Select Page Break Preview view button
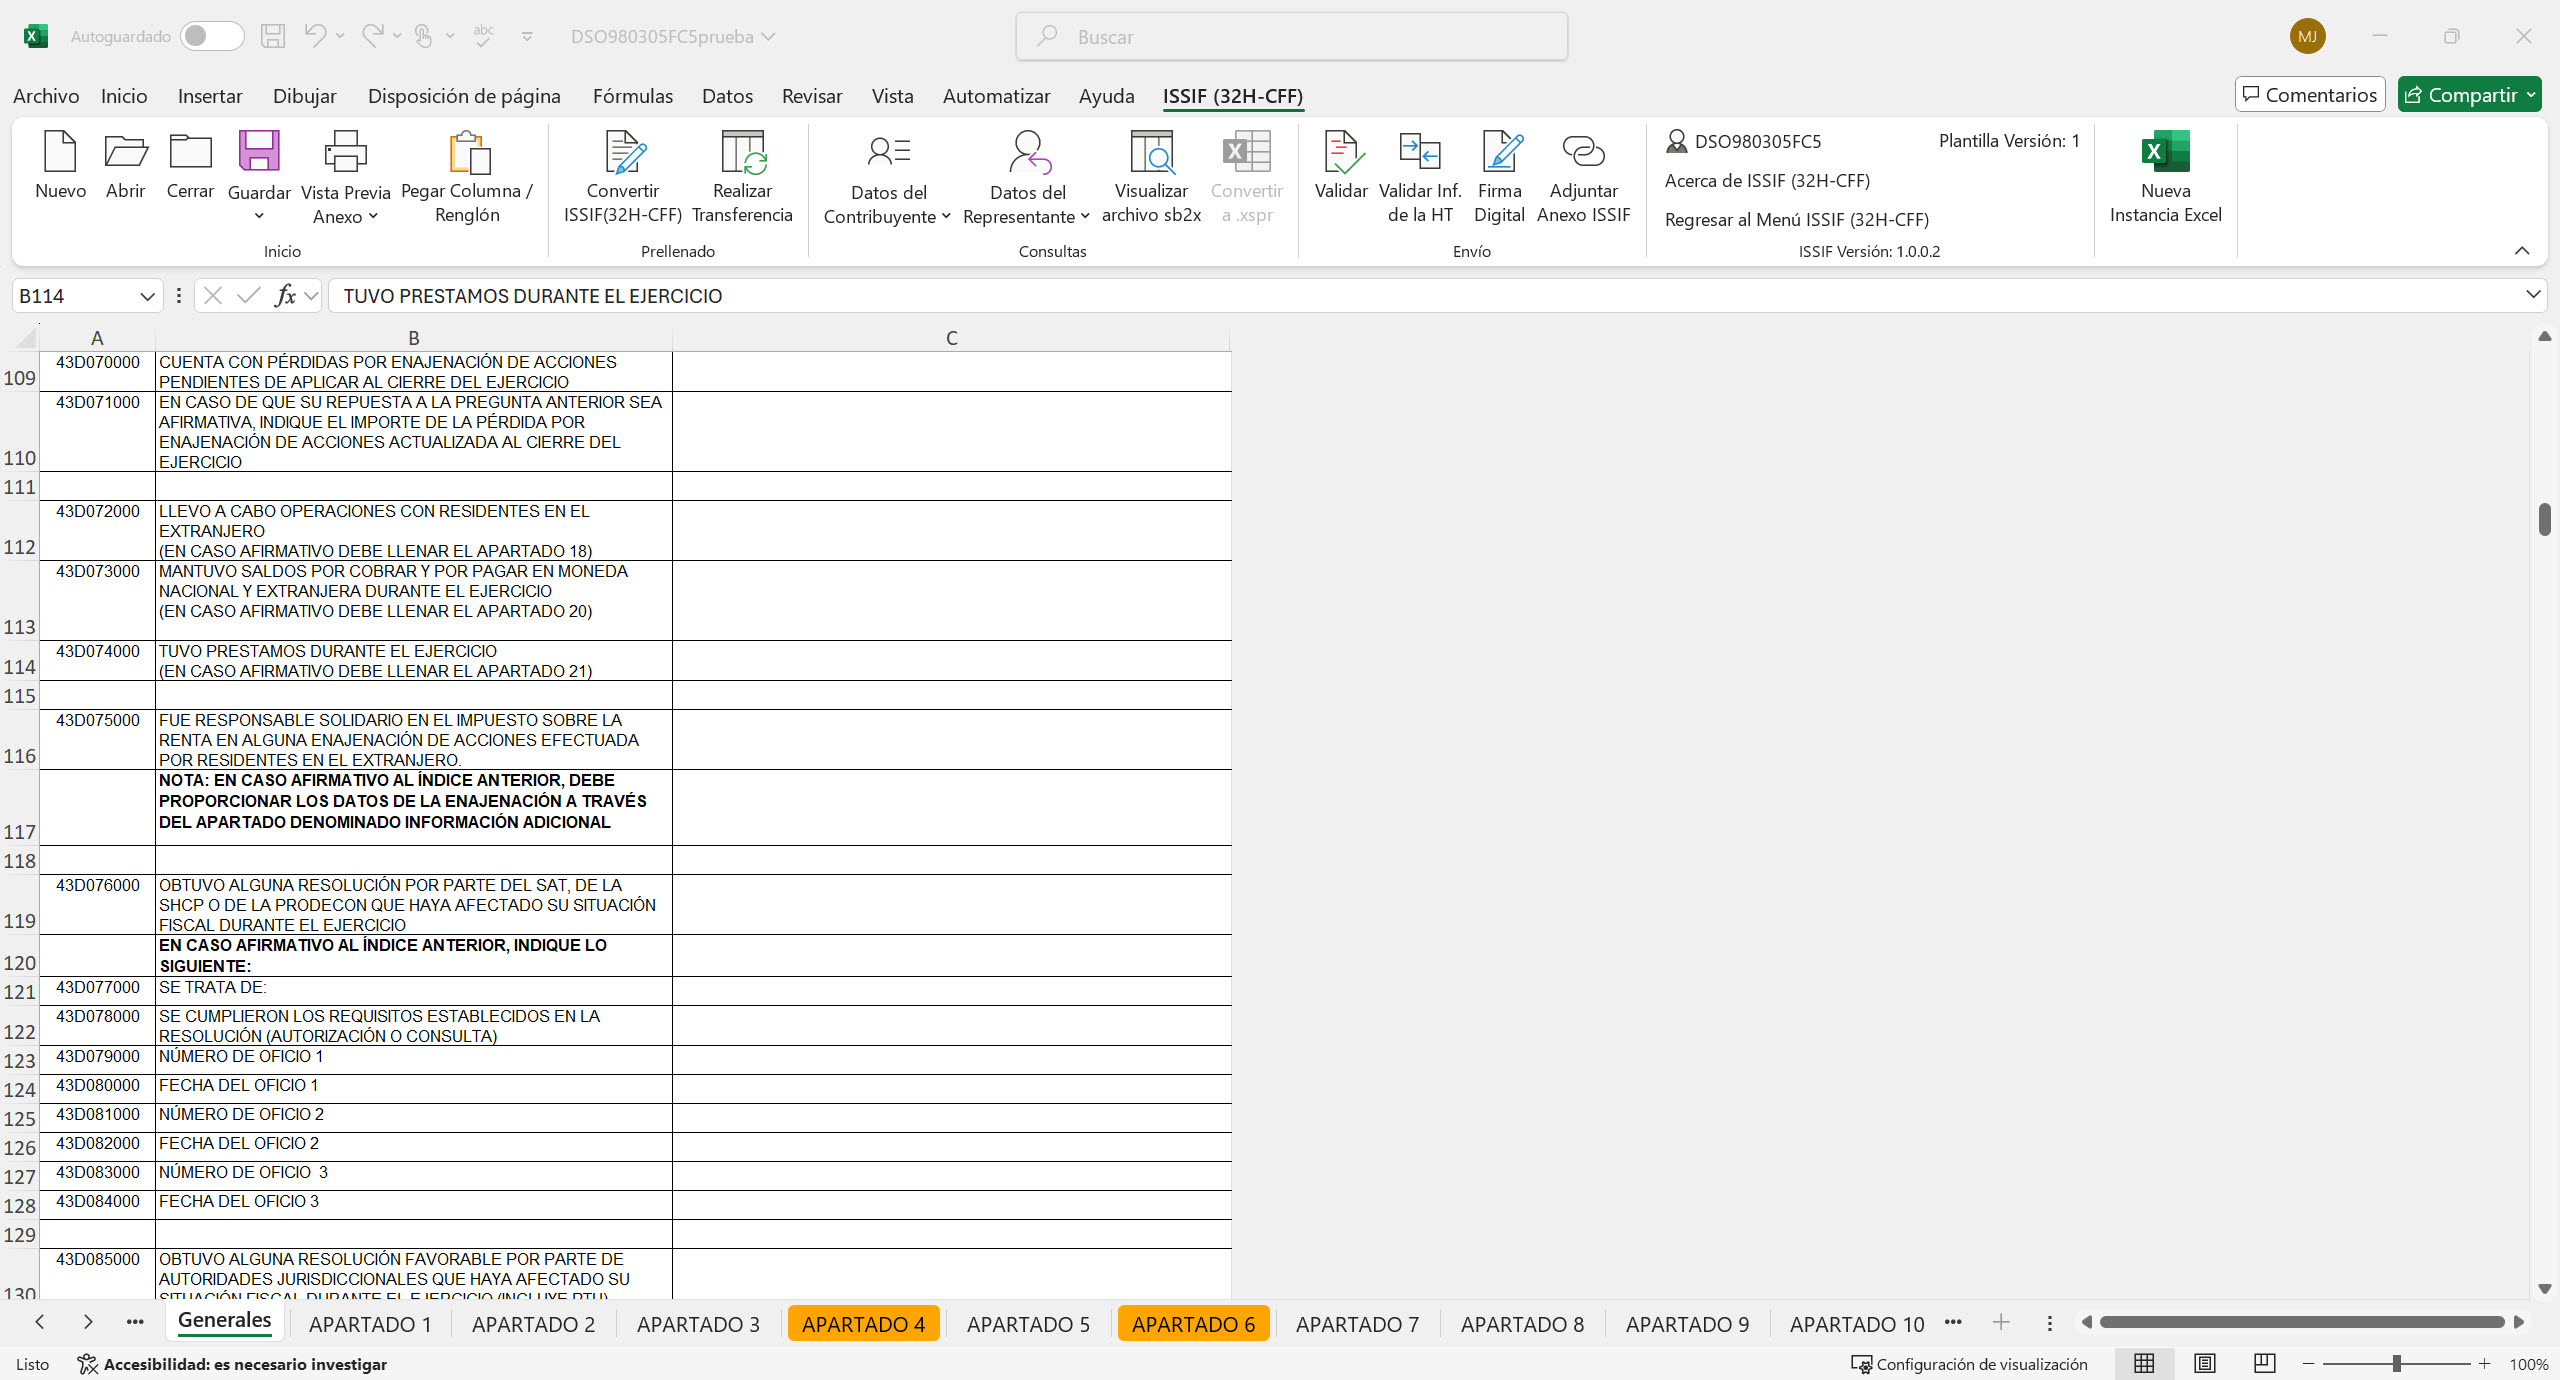Image resolution: width=2560 pixels, height=1380 pixels. coord(2264,1364)
